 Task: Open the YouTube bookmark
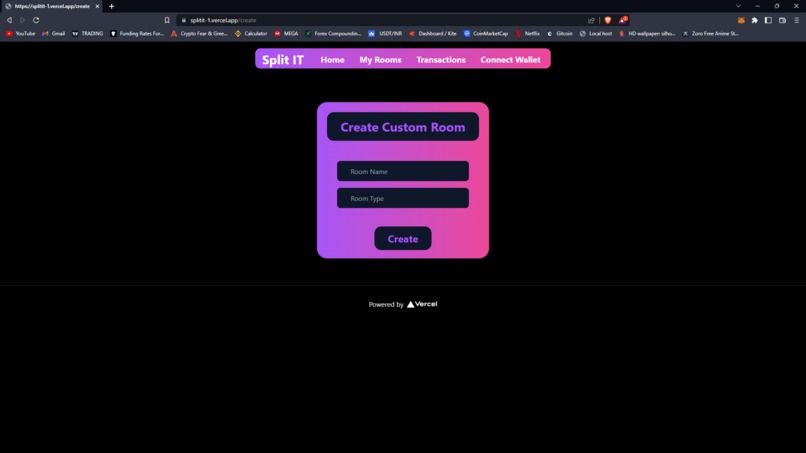pyautogui.click(x=21, y=33)
